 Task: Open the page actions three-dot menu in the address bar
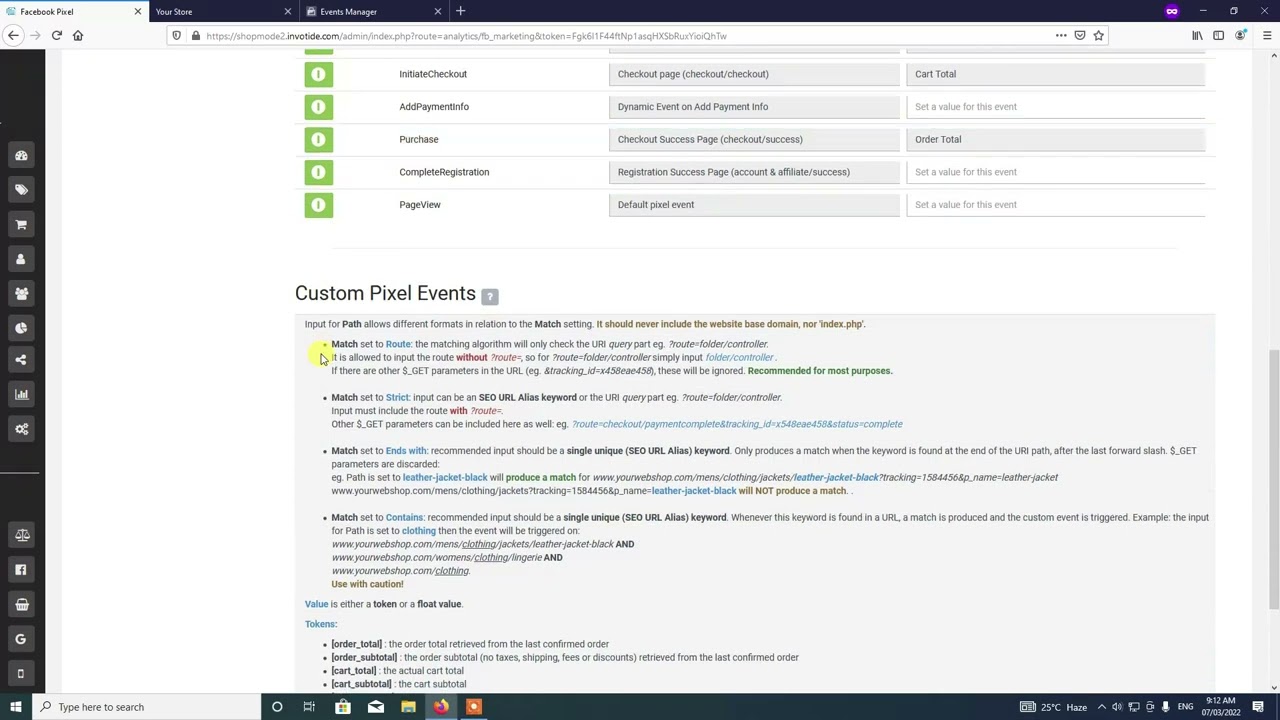(1061, 36)
